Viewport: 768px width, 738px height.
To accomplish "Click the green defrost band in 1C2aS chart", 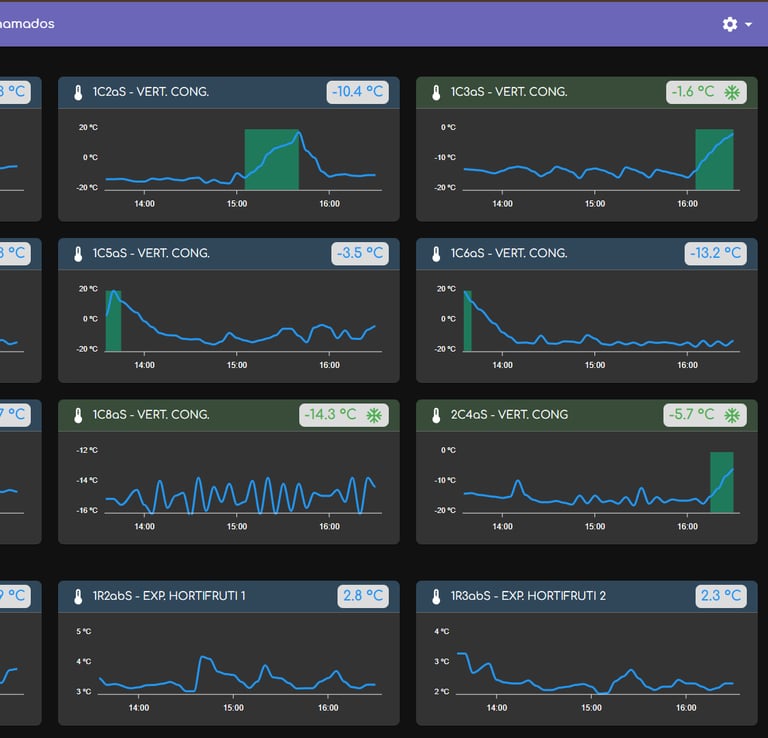I will [x=271, y=160].
